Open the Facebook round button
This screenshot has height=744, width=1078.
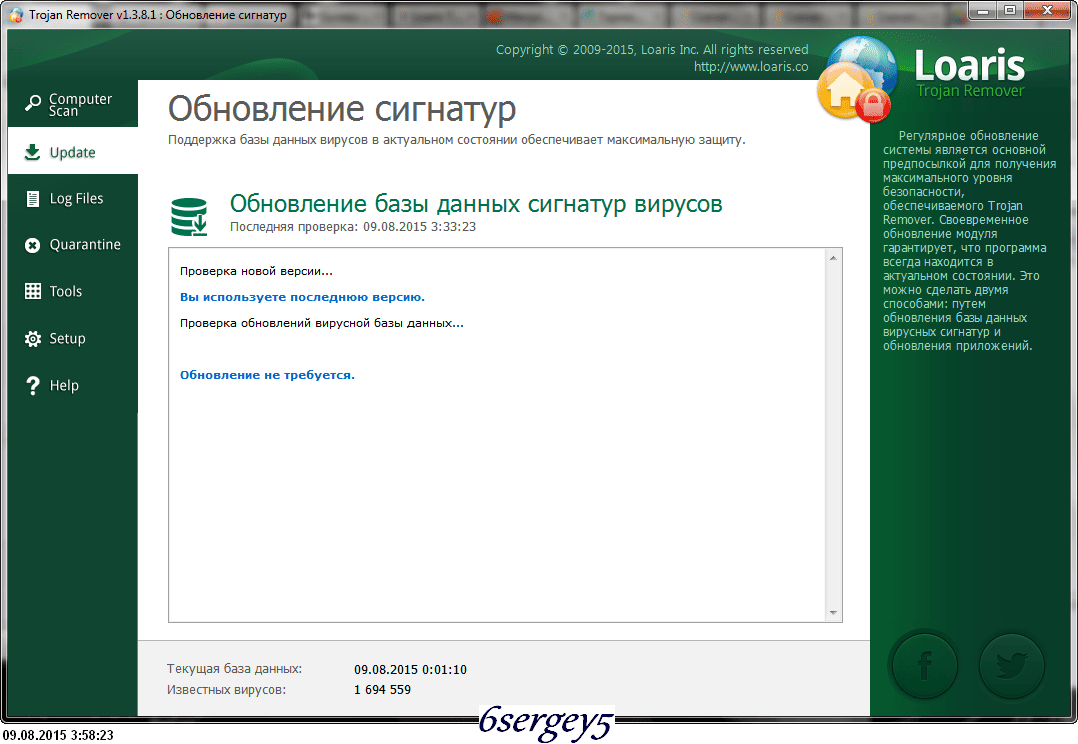[924, 665]
